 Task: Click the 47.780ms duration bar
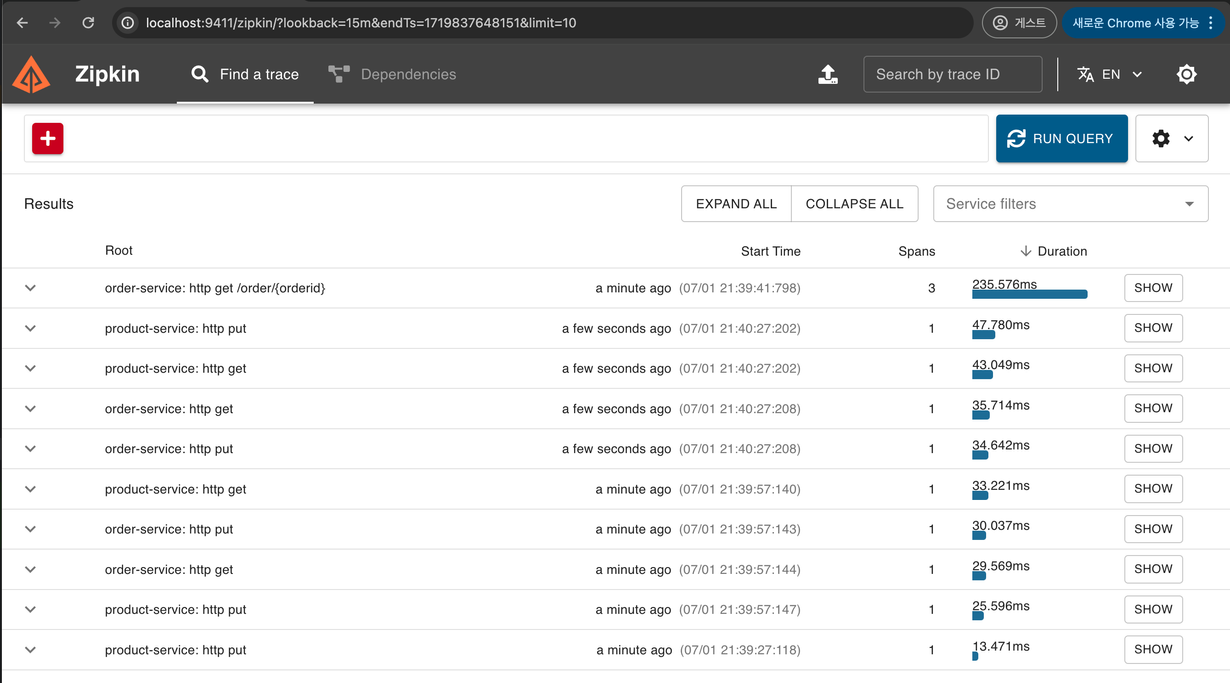point(983,335)
